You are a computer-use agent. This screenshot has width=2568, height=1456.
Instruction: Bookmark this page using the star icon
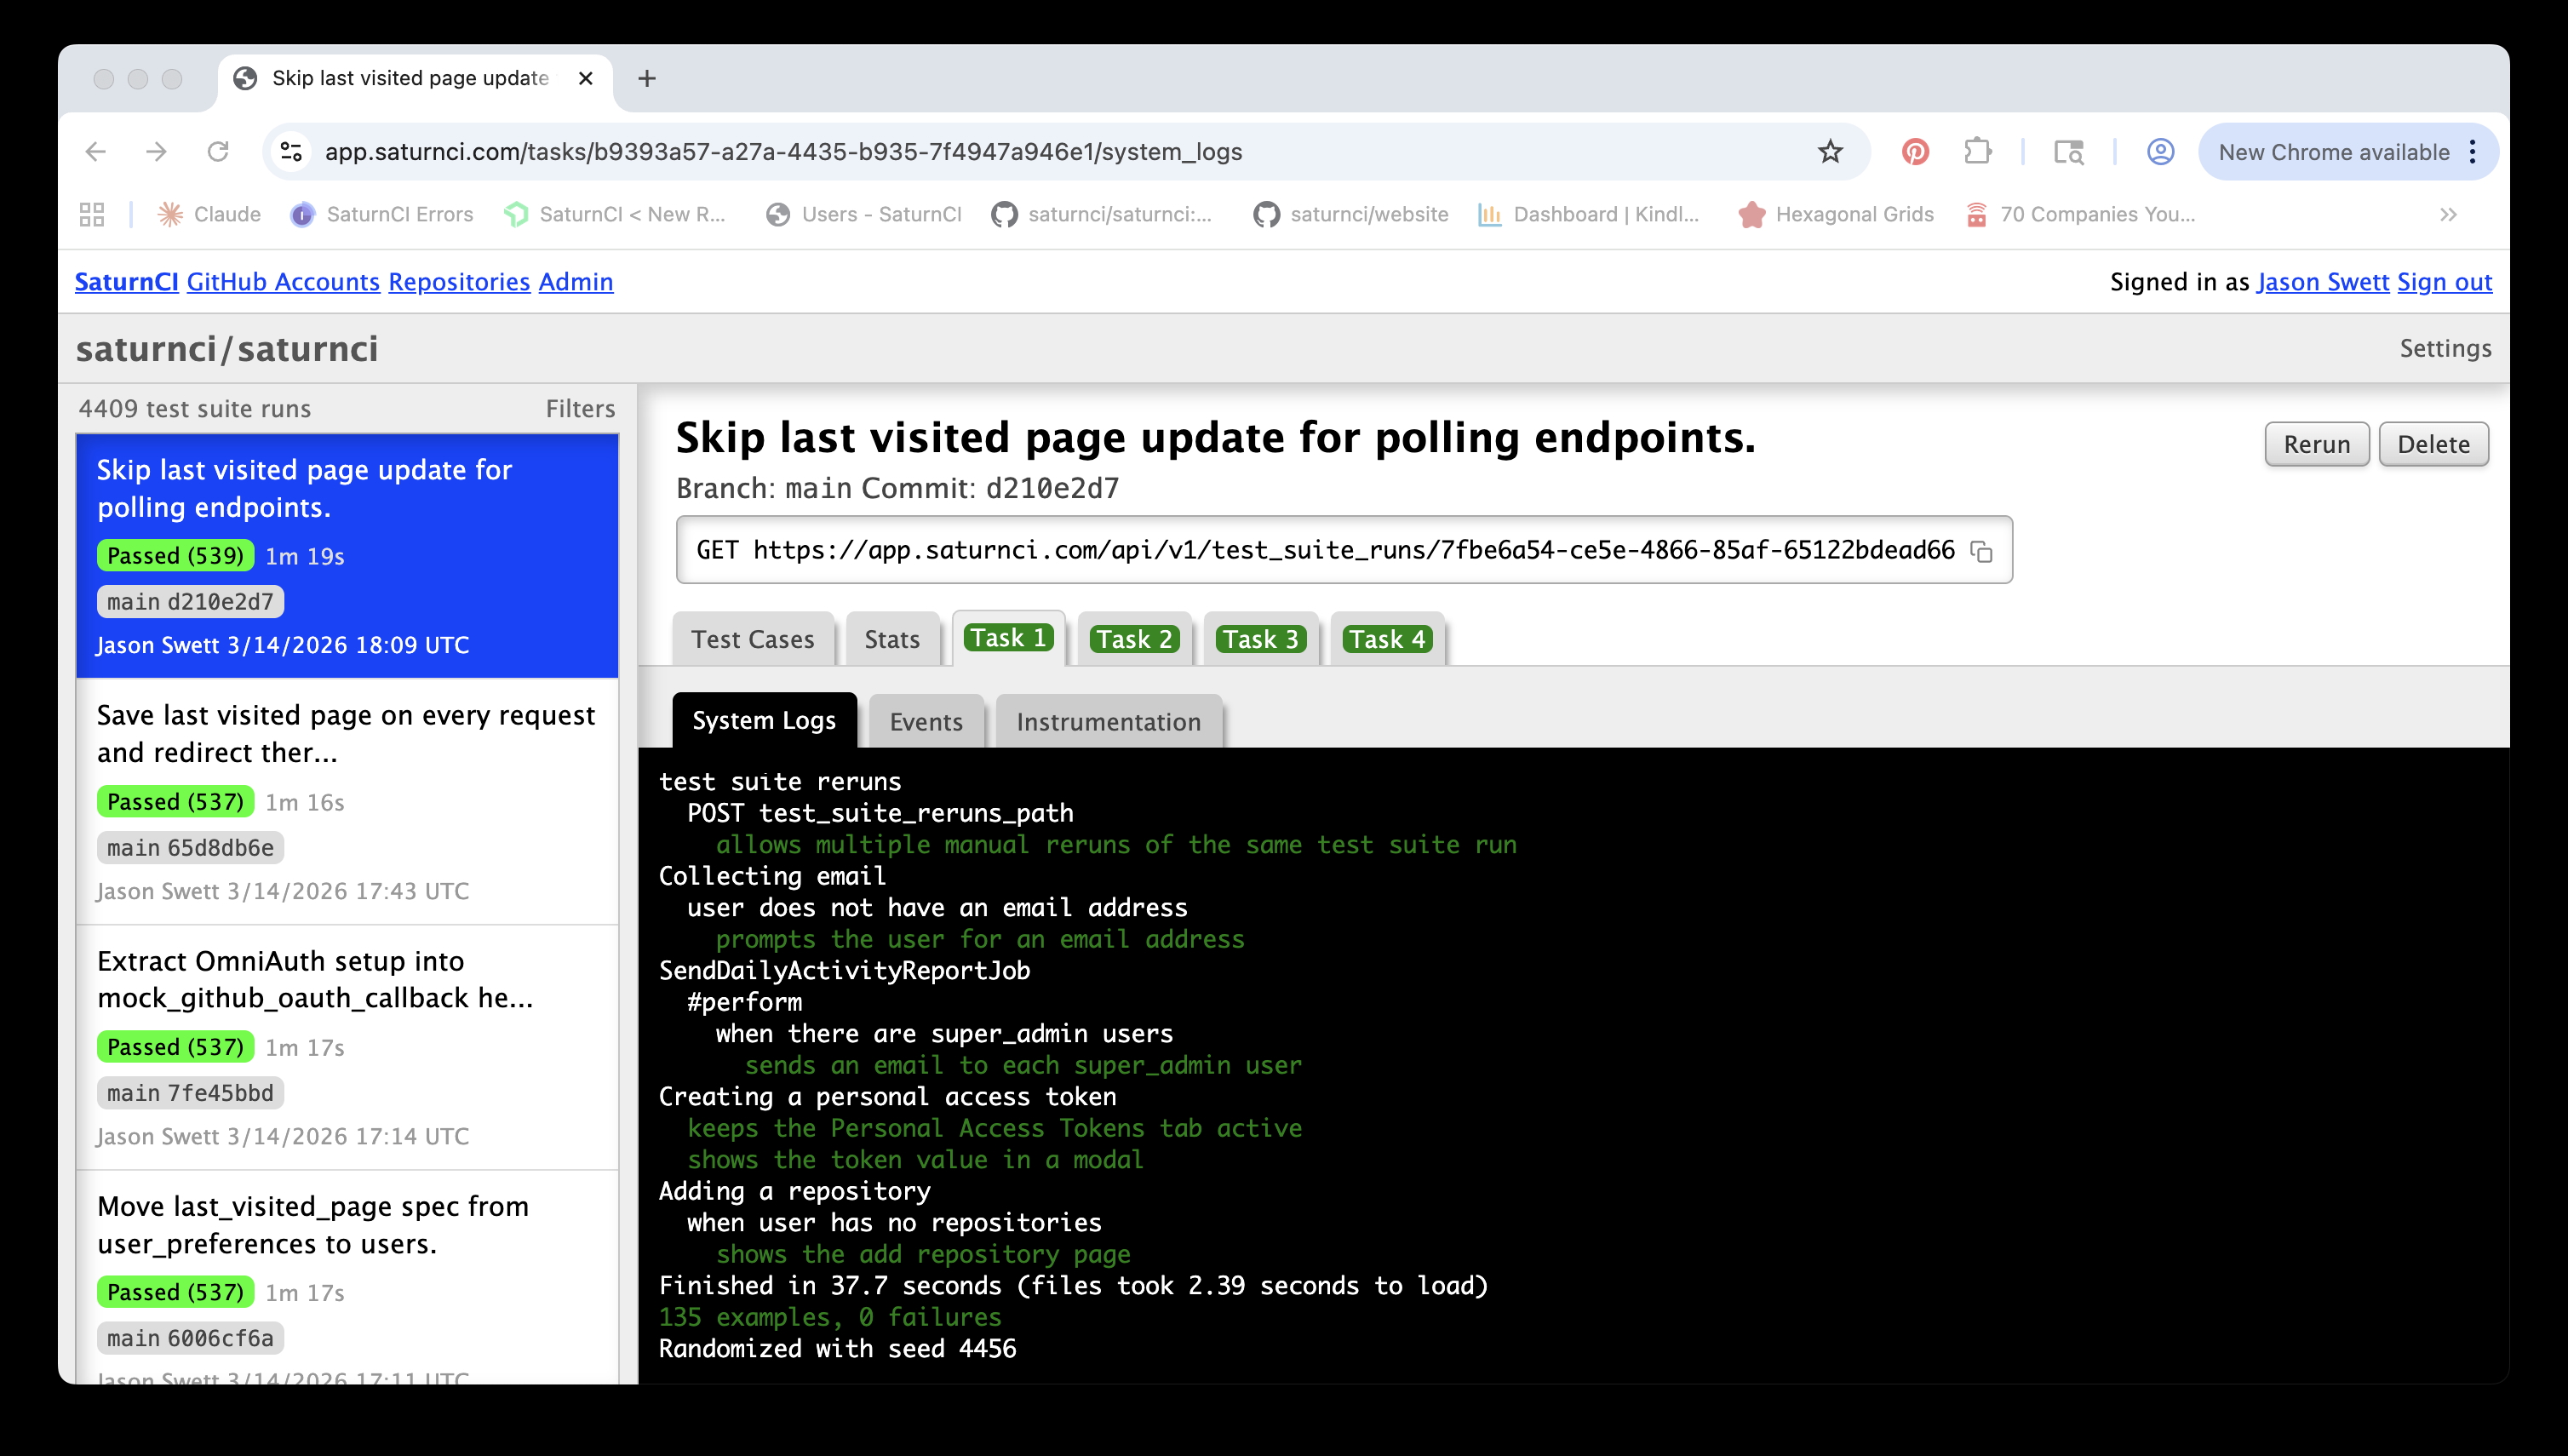(1830, 151)
